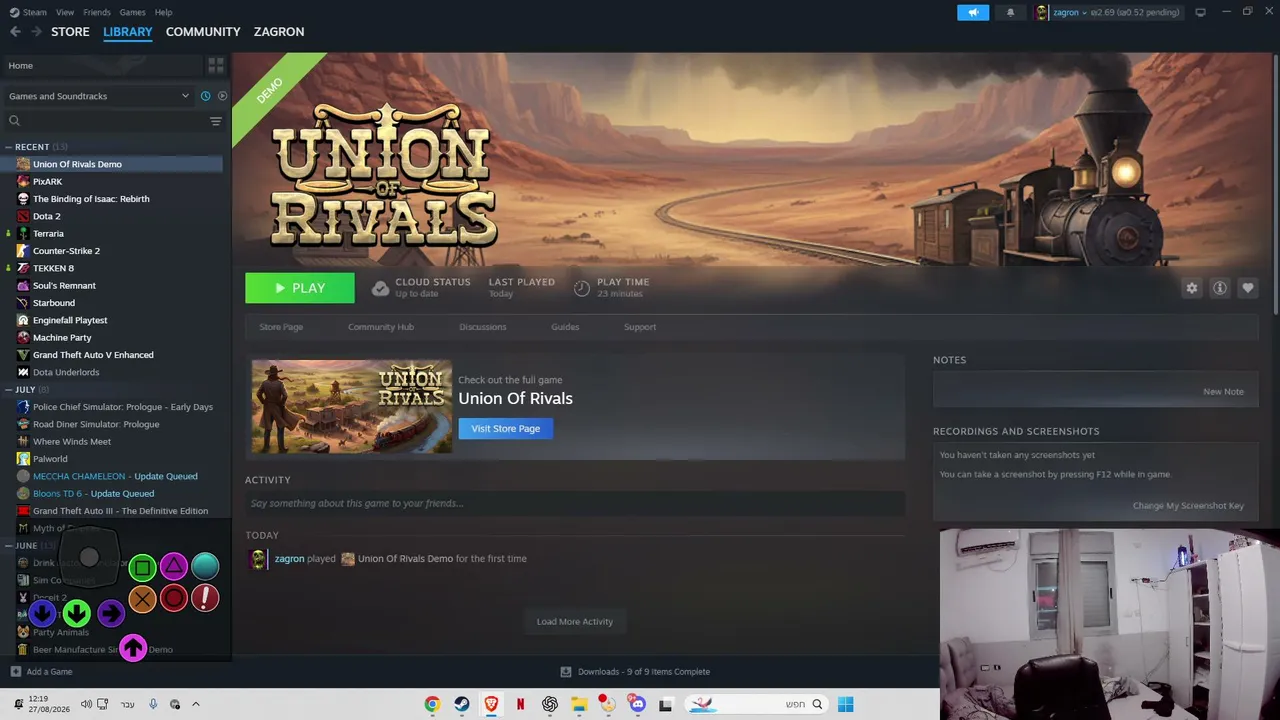1280x720 pixels.
Task: Show hidden system tray icons
Action: [196, 704]
